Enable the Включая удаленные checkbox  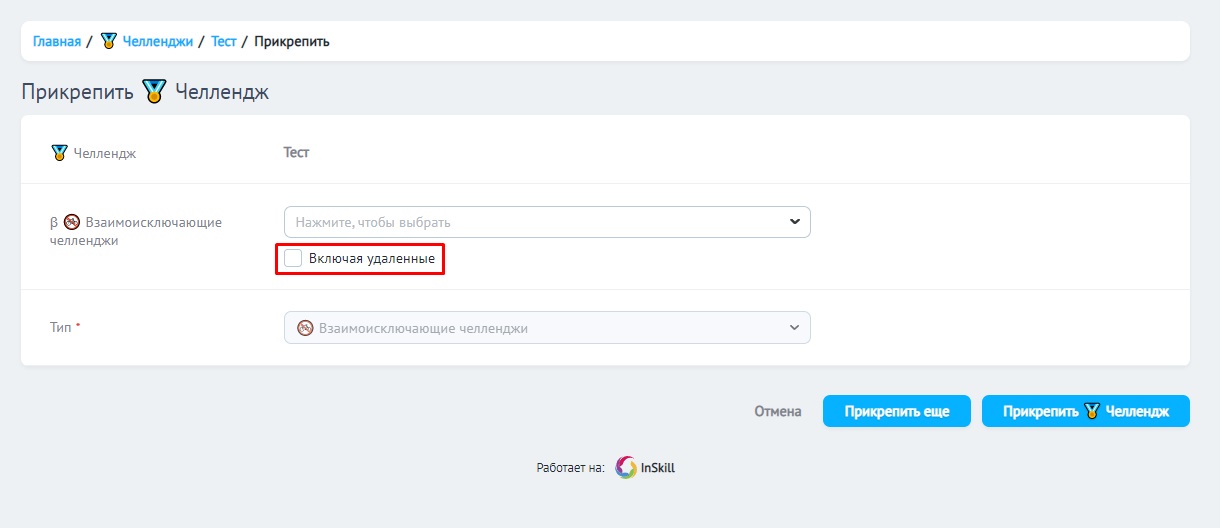(293, 258)
